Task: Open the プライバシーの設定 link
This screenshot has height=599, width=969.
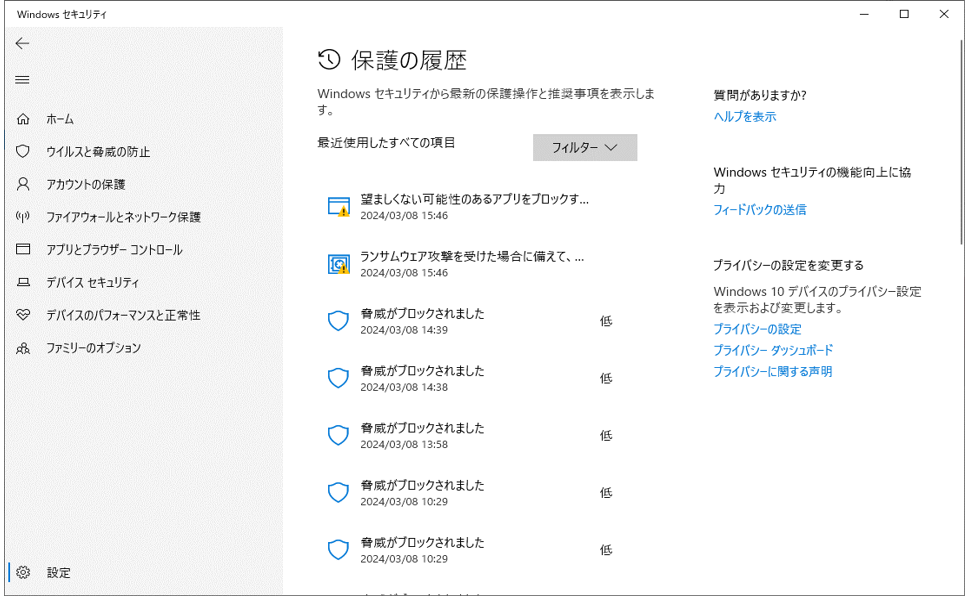Action: (757, 329)
